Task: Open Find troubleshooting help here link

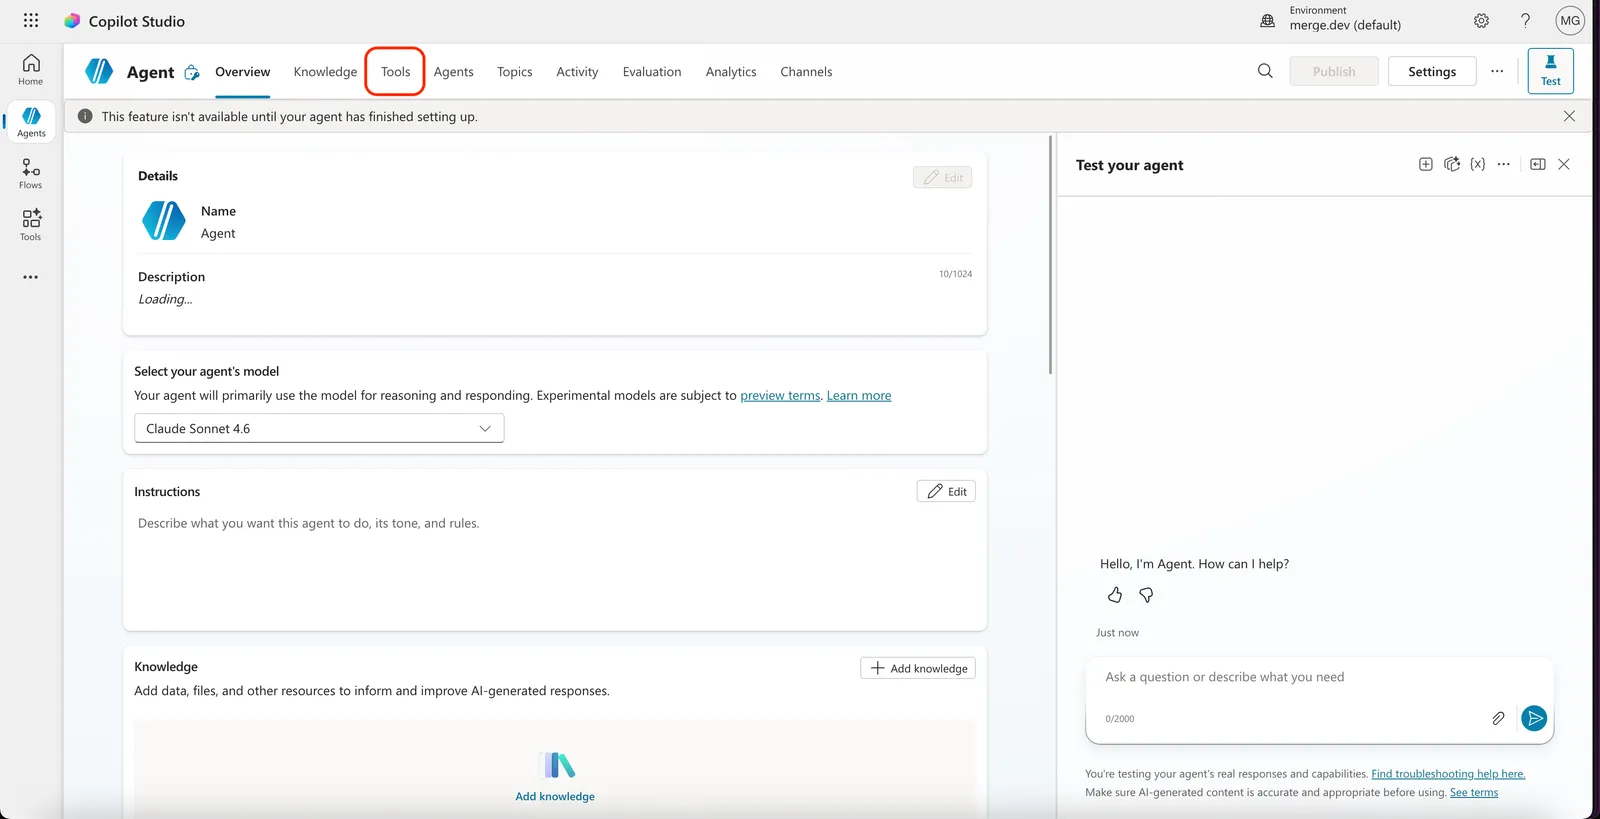Action: (1448, 774)
